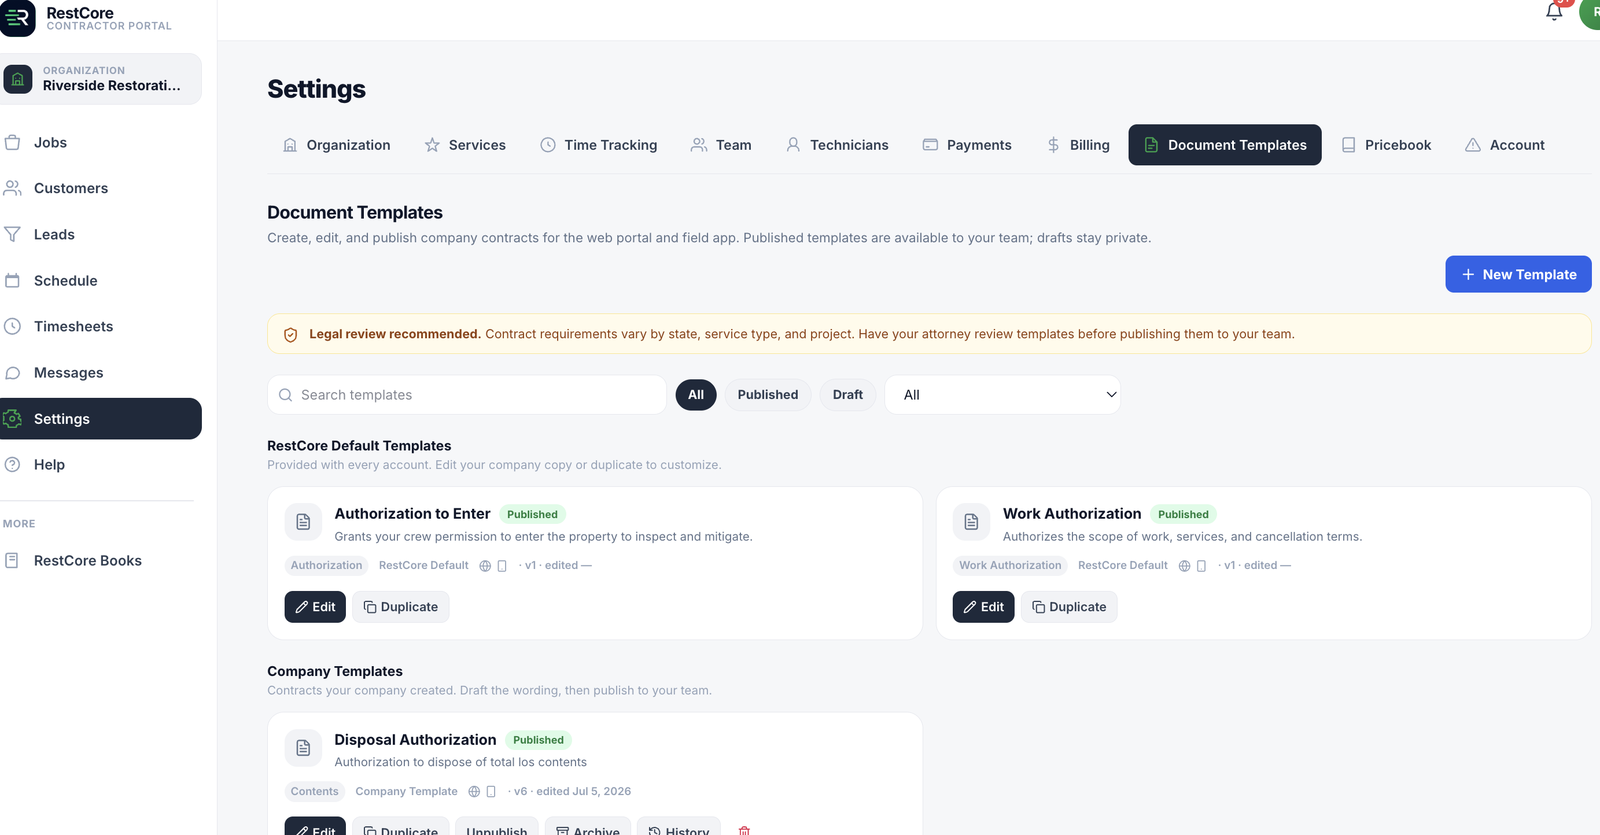Click the Disposal Authorization document icon
The height and width of the screenshot is (835, 1600).
coord(303,748)
